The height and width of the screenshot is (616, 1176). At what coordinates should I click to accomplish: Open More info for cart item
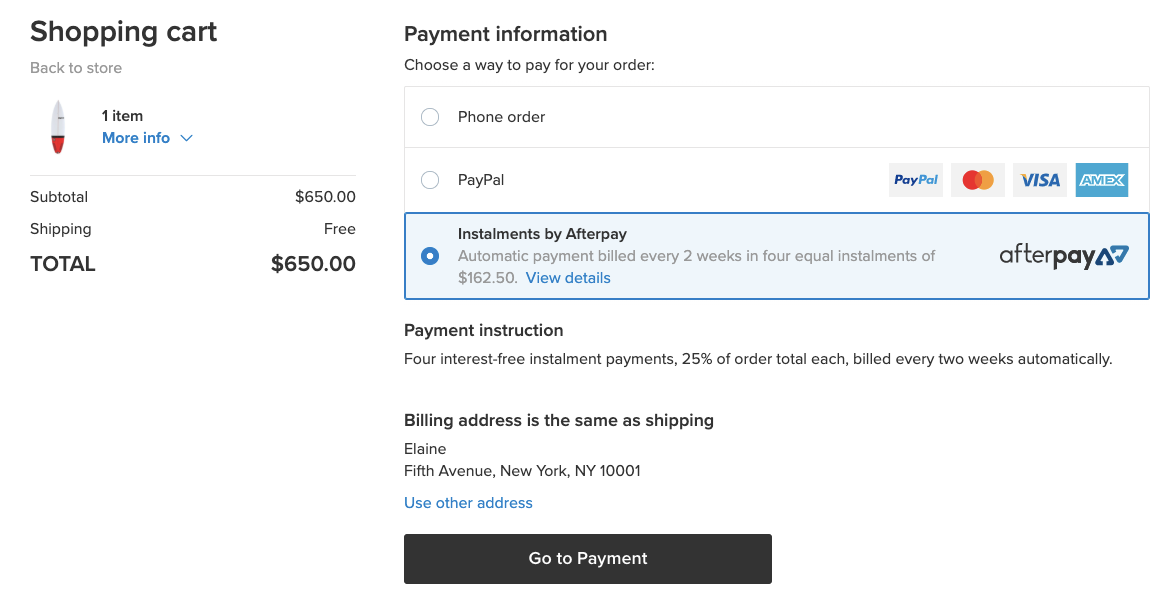[x=136, y=138]
